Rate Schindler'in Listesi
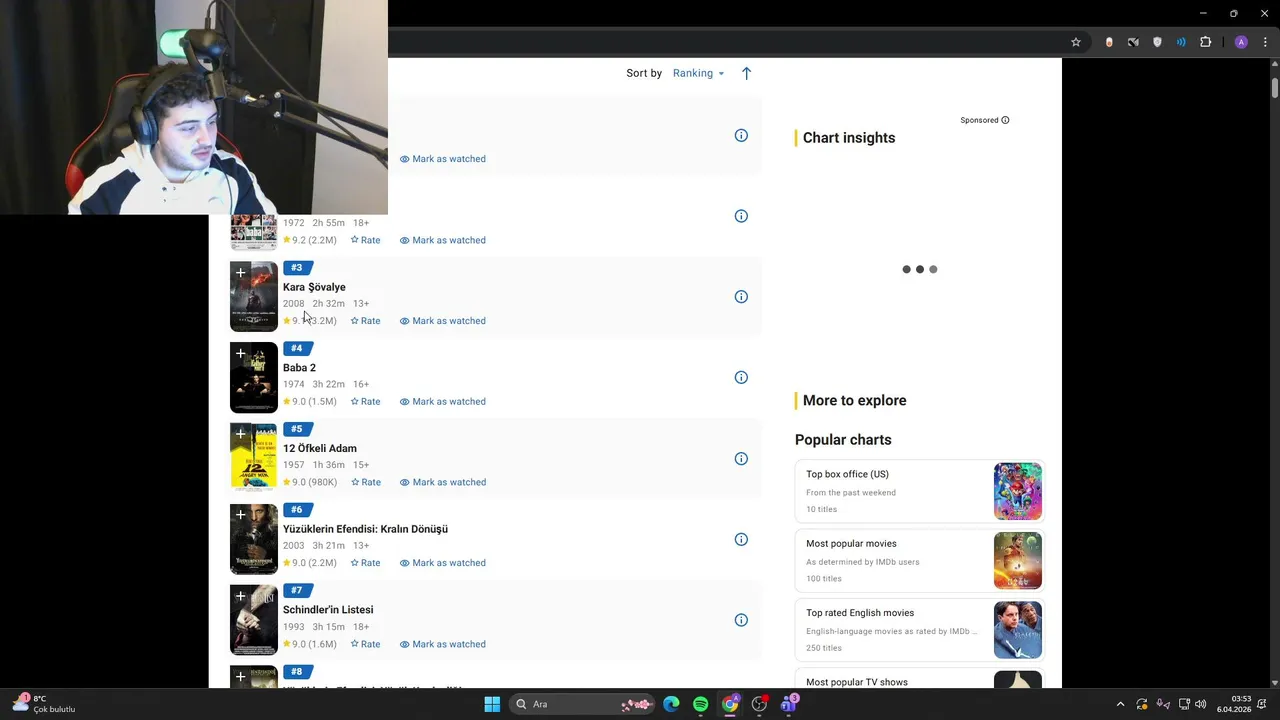 click(365, 644)
